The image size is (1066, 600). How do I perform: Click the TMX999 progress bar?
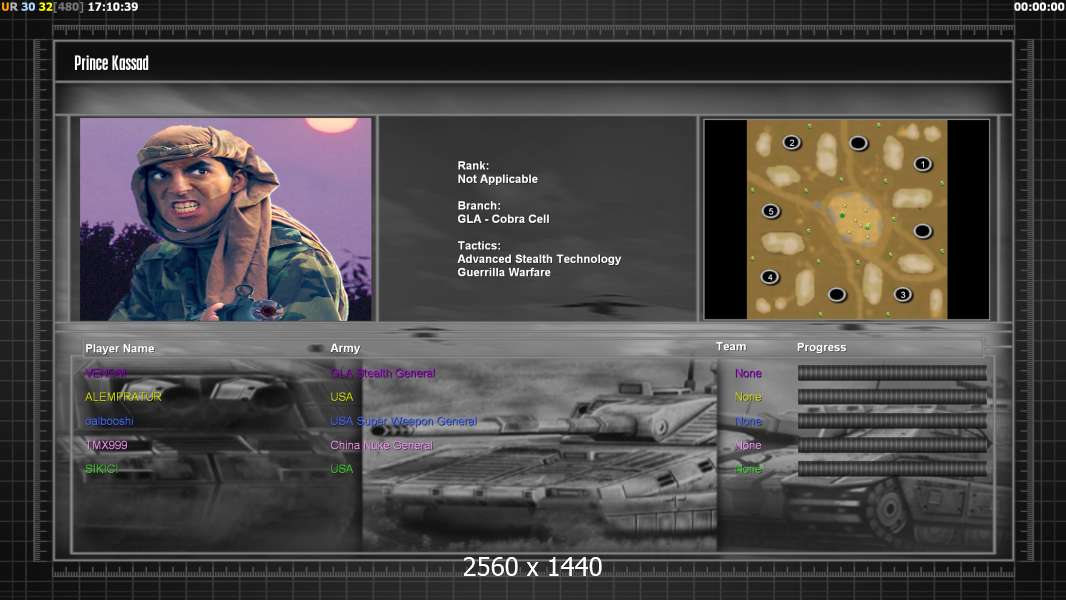[x=892, y=445]
